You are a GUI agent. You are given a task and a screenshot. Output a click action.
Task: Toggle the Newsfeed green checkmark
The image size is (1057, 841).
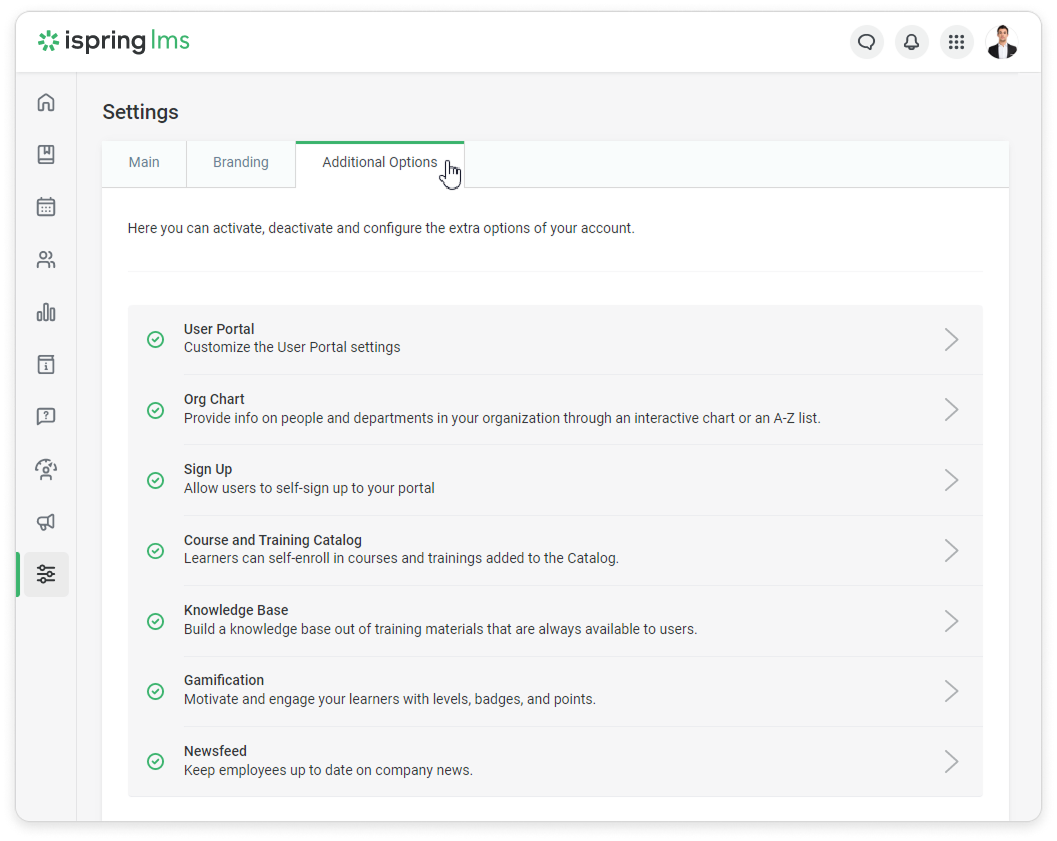[x=156, y=761]
